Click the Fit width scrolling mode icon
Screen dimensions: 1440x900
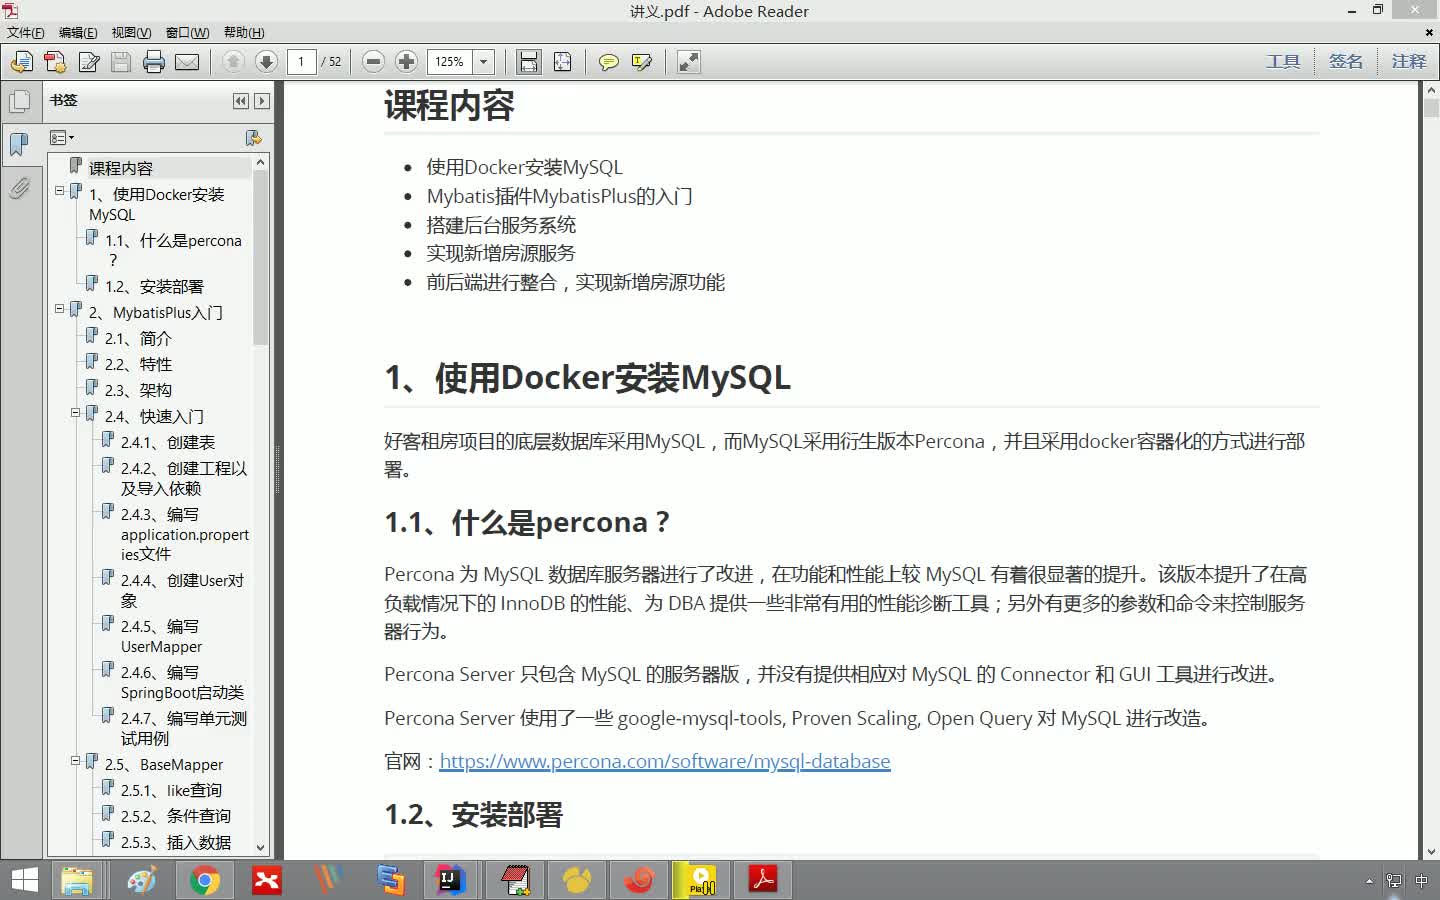(x=529, y=62)
